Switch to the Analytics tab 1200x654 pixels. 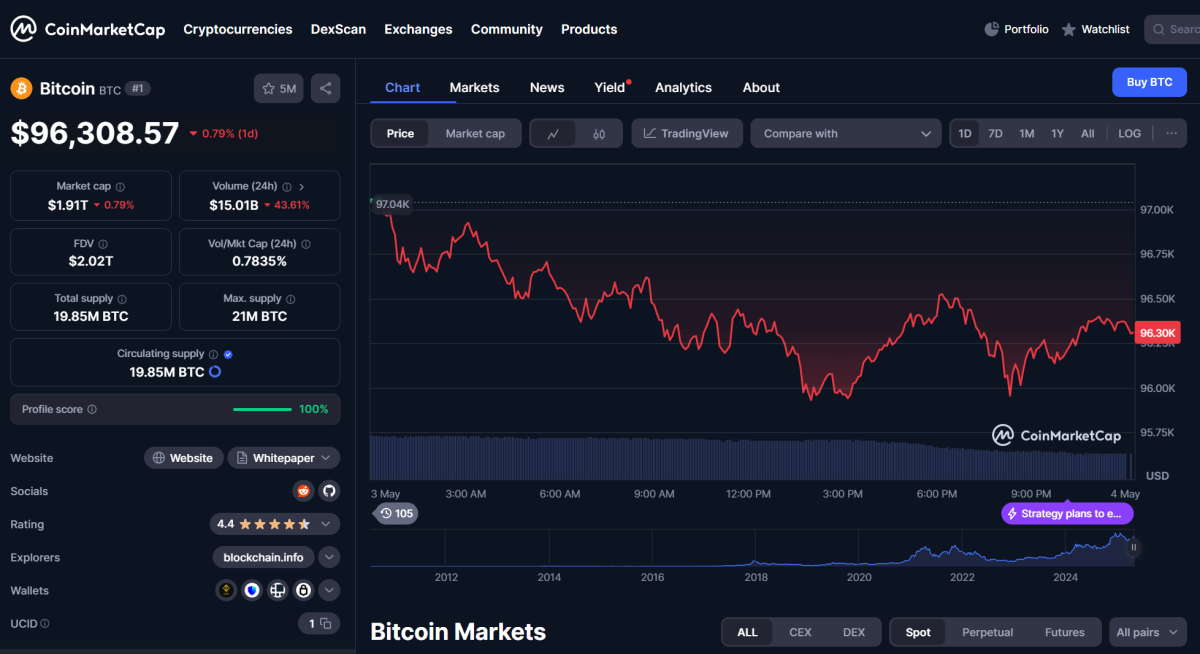pos(683,87)
